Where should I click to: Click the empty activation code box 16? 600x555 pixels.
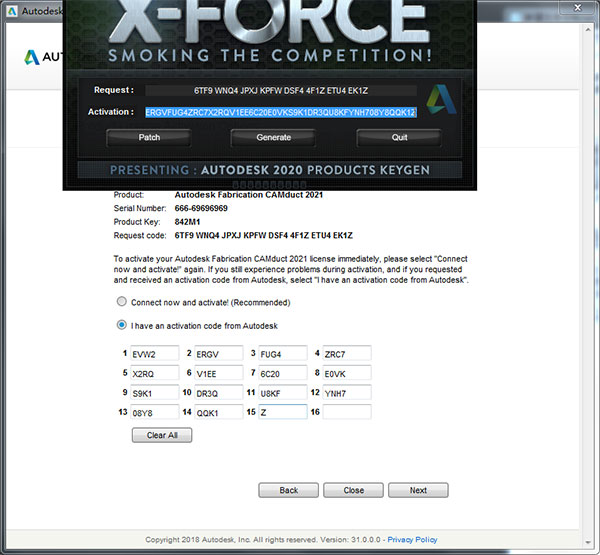347,412
